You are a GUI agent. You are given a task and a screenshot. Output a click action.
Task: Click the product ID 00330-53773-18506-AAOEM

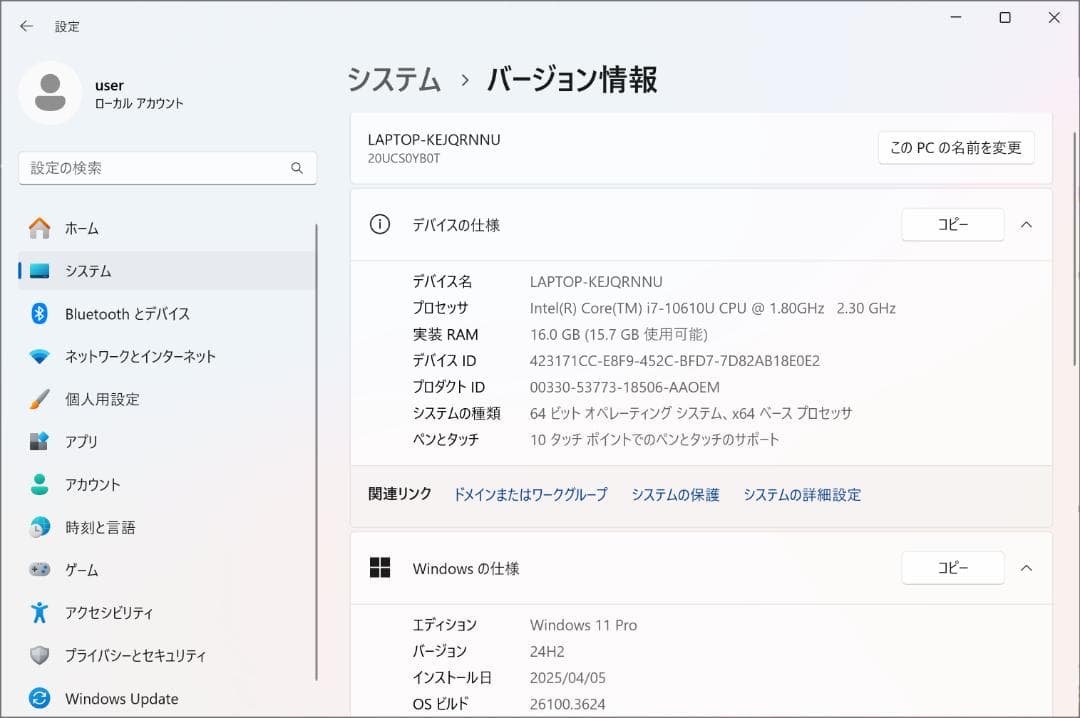click(x=625, y=387)
